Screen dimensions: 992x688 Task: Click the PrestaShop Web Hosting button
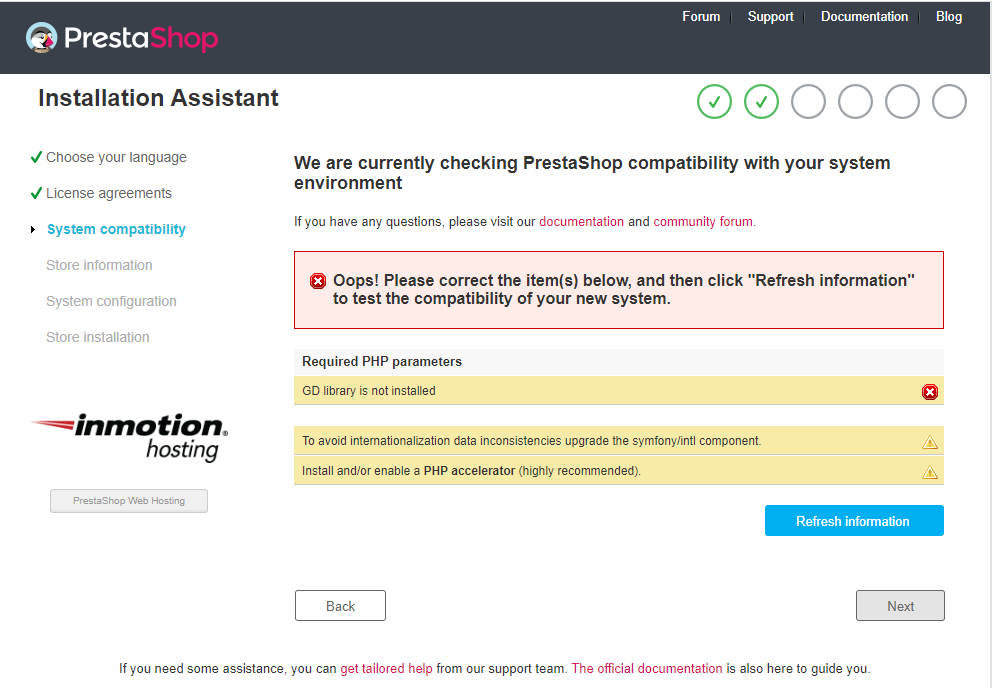[x=129, y=501]
